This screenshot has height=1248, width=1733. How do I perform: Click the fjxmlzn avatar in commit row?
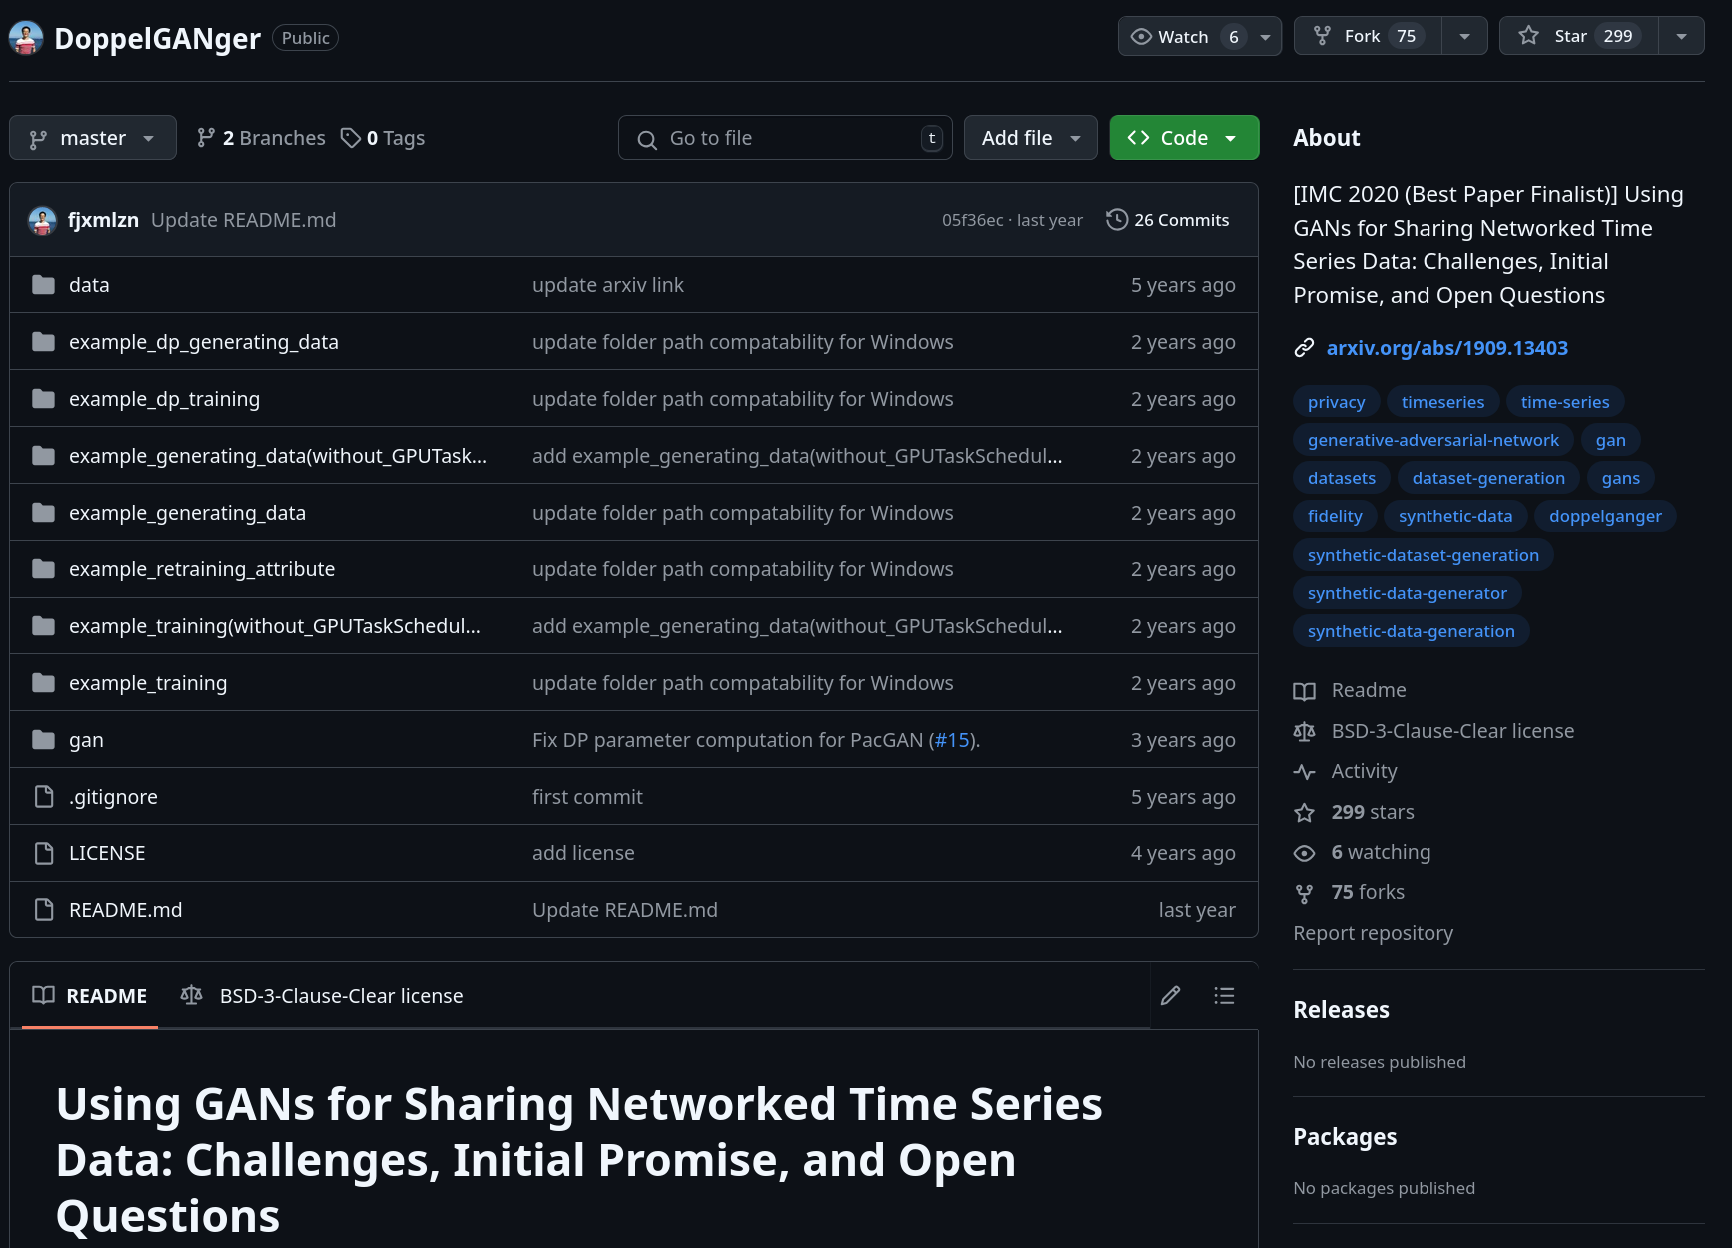pyautogui.click(x=42, y=220)
